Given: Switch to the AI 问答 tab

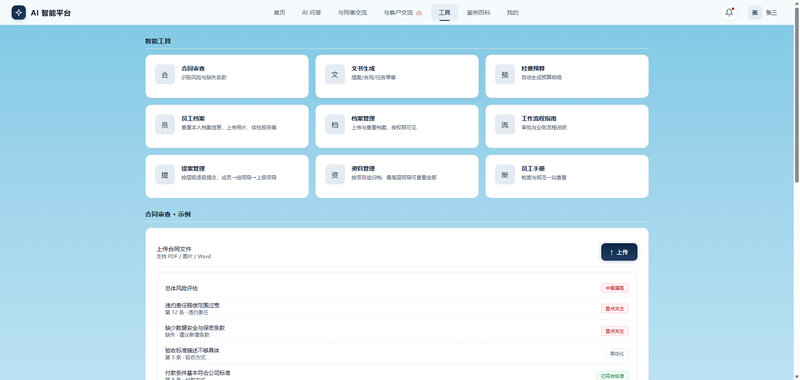Looking at the screenshot, I should (x=311, y=13).
